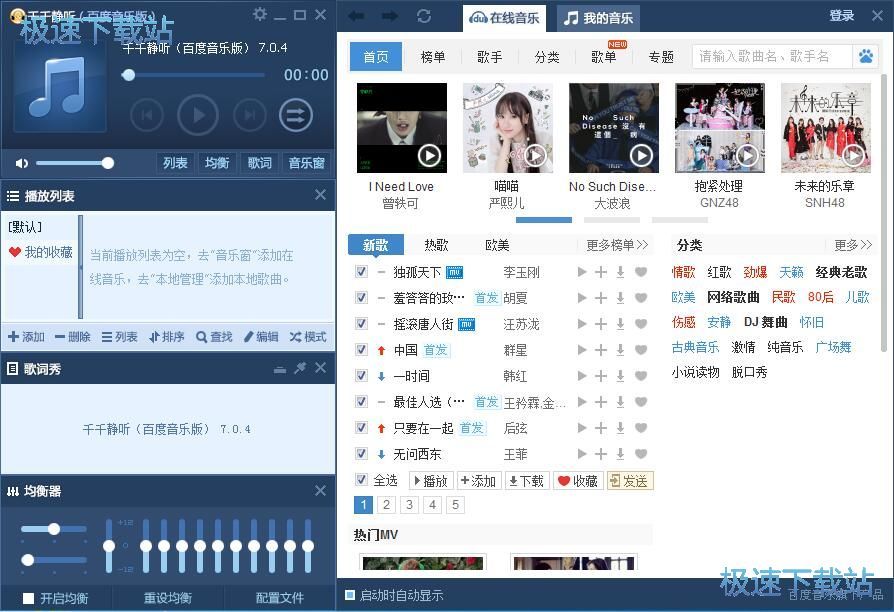Toggle 启动时自动显示 checkbox

coord(350,595)
